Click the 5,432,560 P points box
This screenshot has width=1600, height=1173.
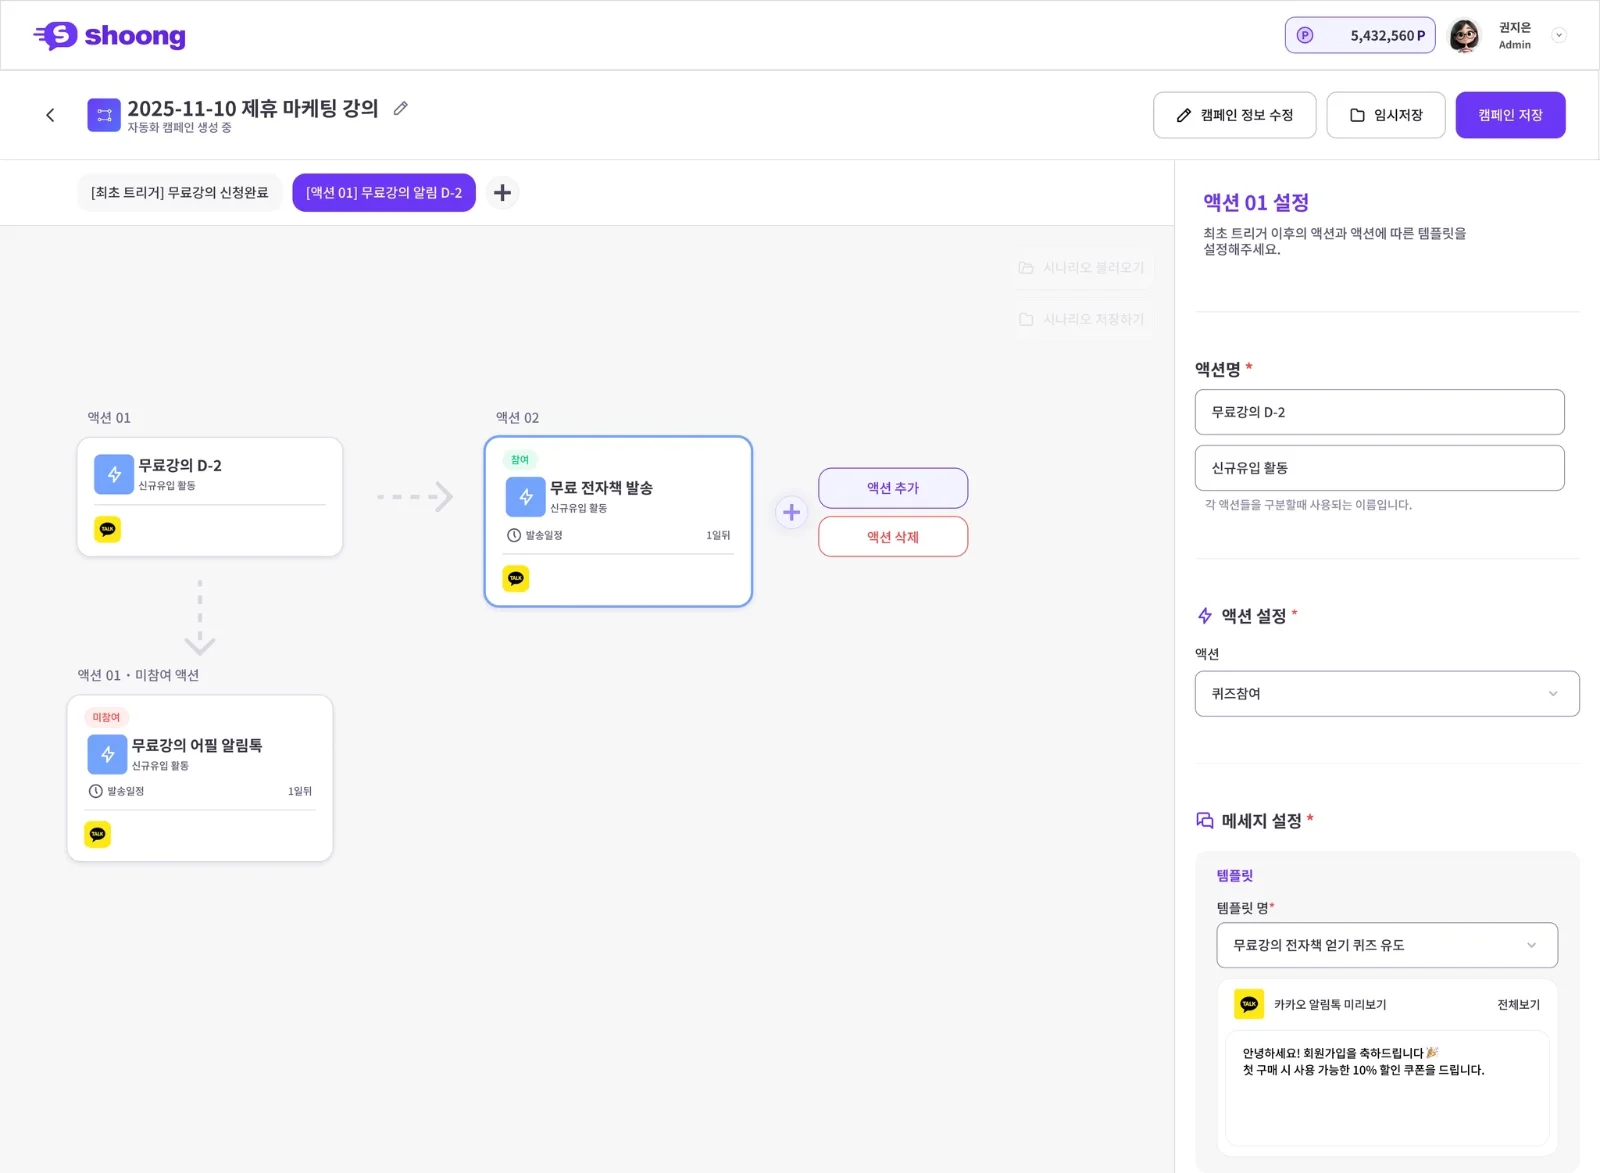[x=1360, y=35]
